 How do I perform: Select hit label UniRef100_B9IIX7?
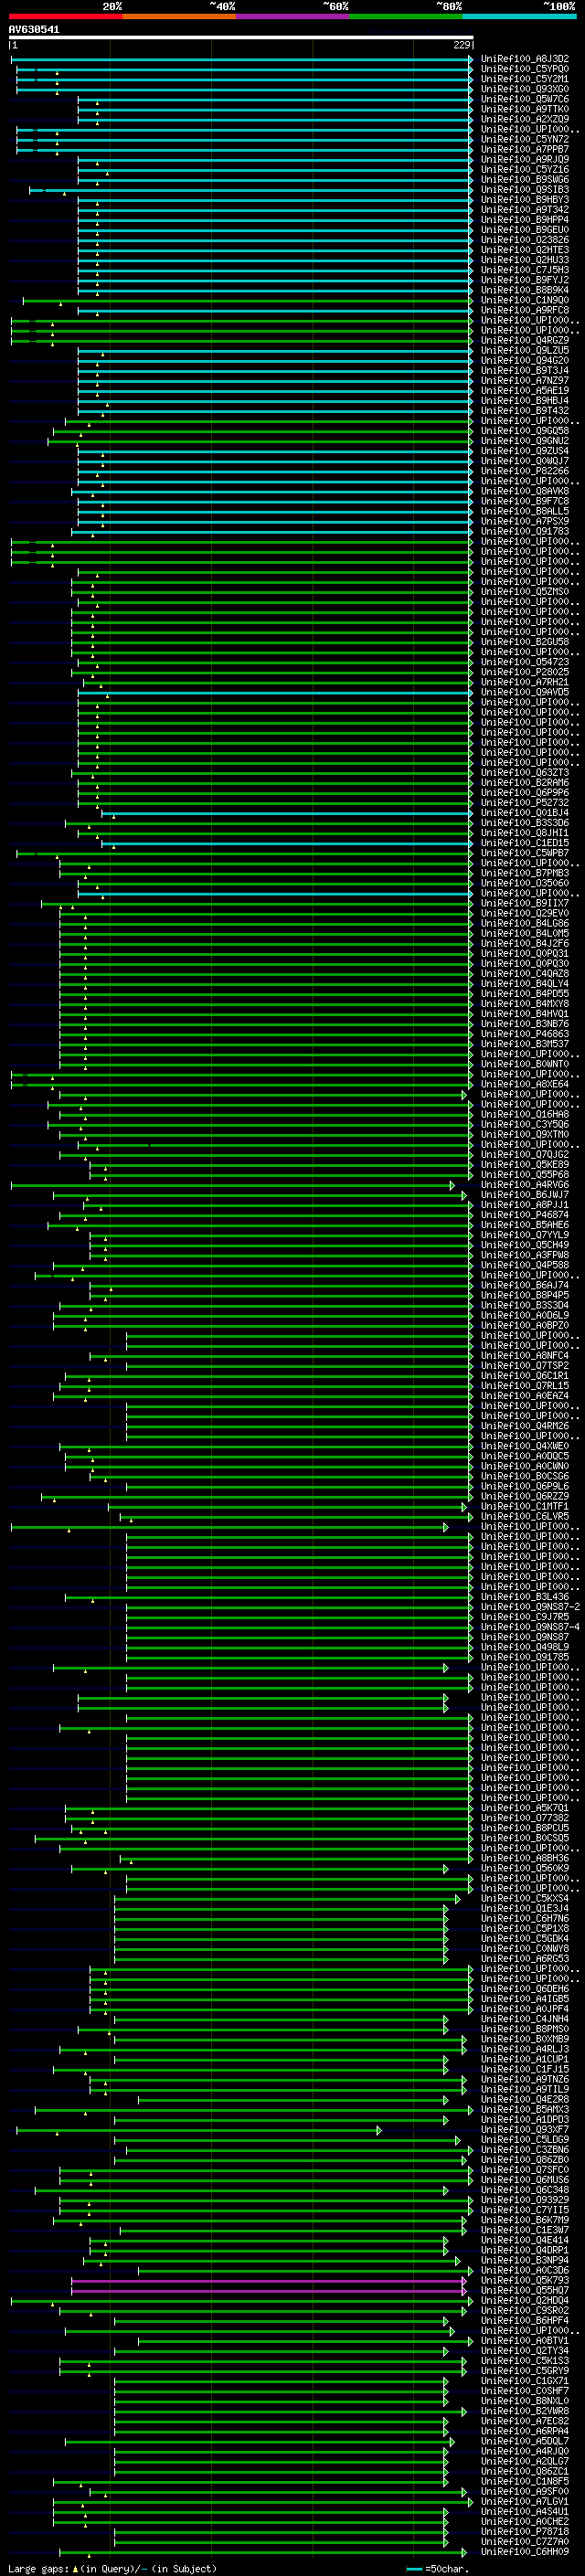pyautogui.click(x=525, y=903)
